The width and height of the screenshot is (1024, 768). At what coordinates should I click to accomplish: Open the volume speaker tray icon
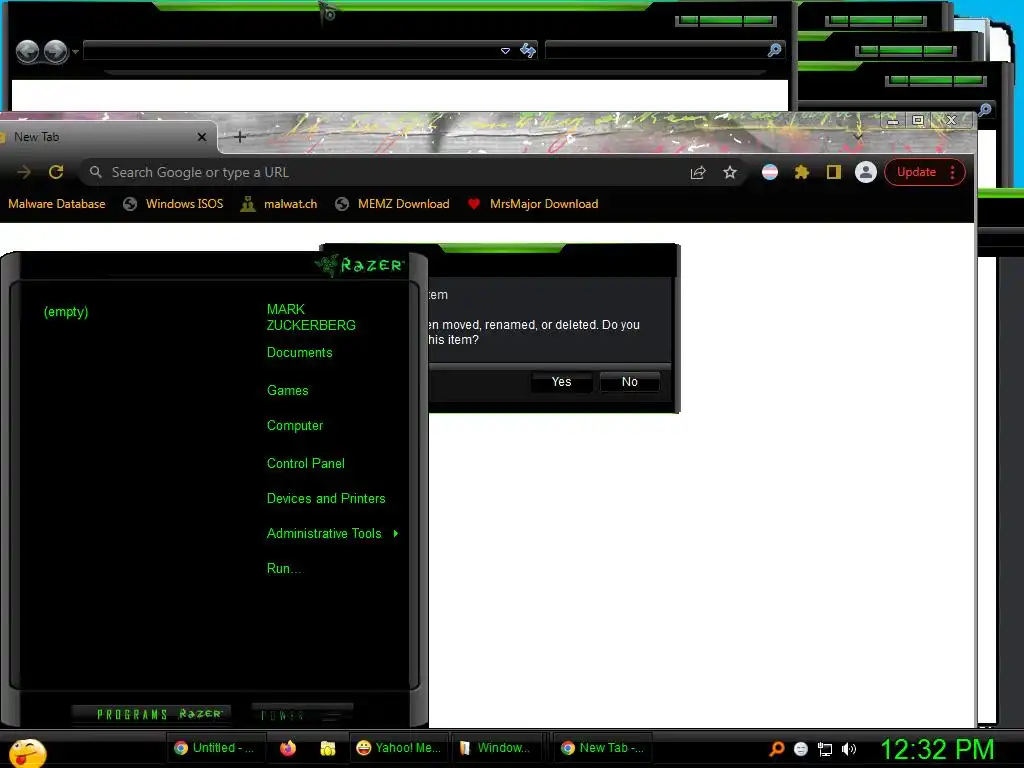[x=849, y=749]
